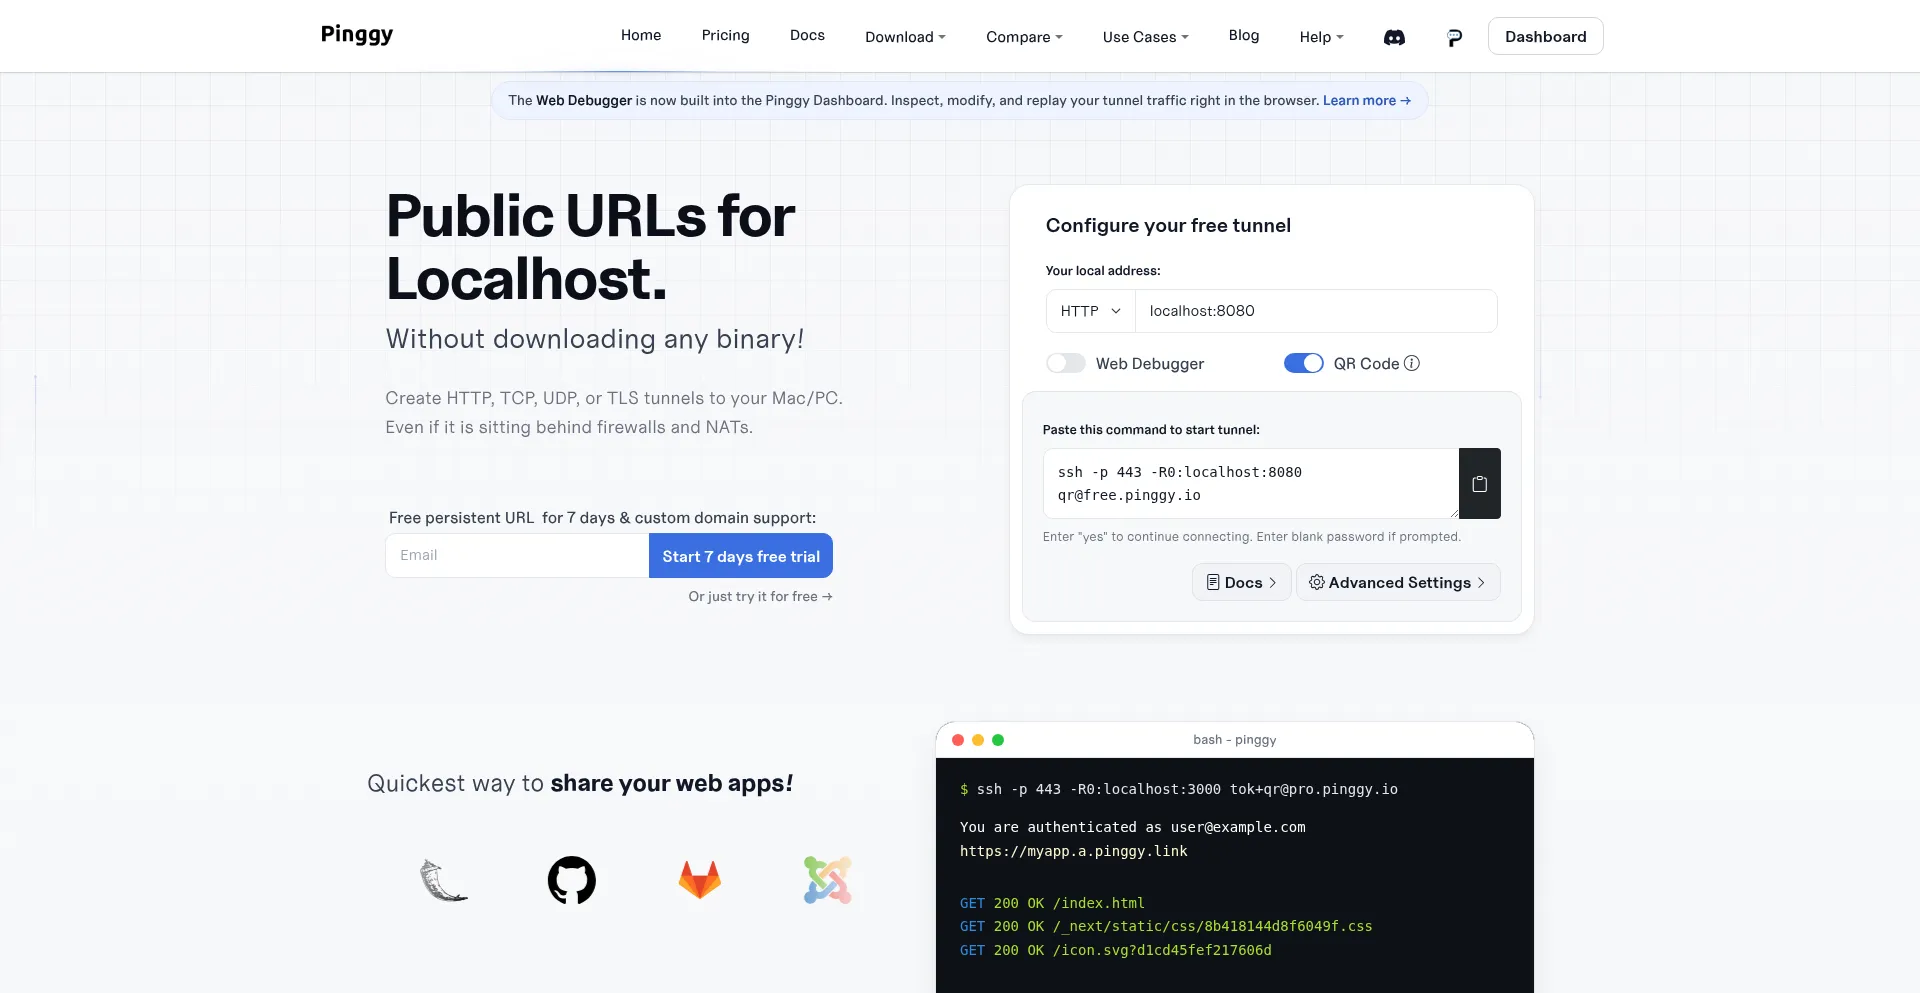Click the 'Configure your free tunnel' heading

[1168, 225]
